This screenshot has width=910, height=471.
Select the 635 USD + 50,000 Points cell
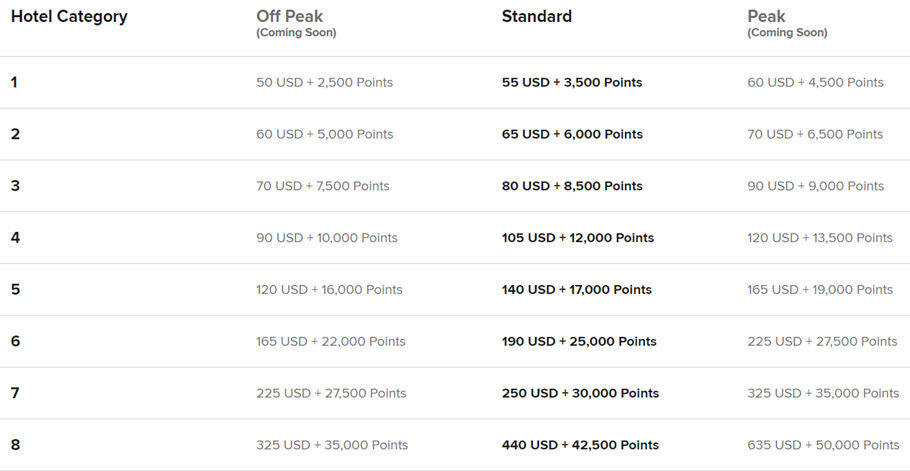[824, 445]
